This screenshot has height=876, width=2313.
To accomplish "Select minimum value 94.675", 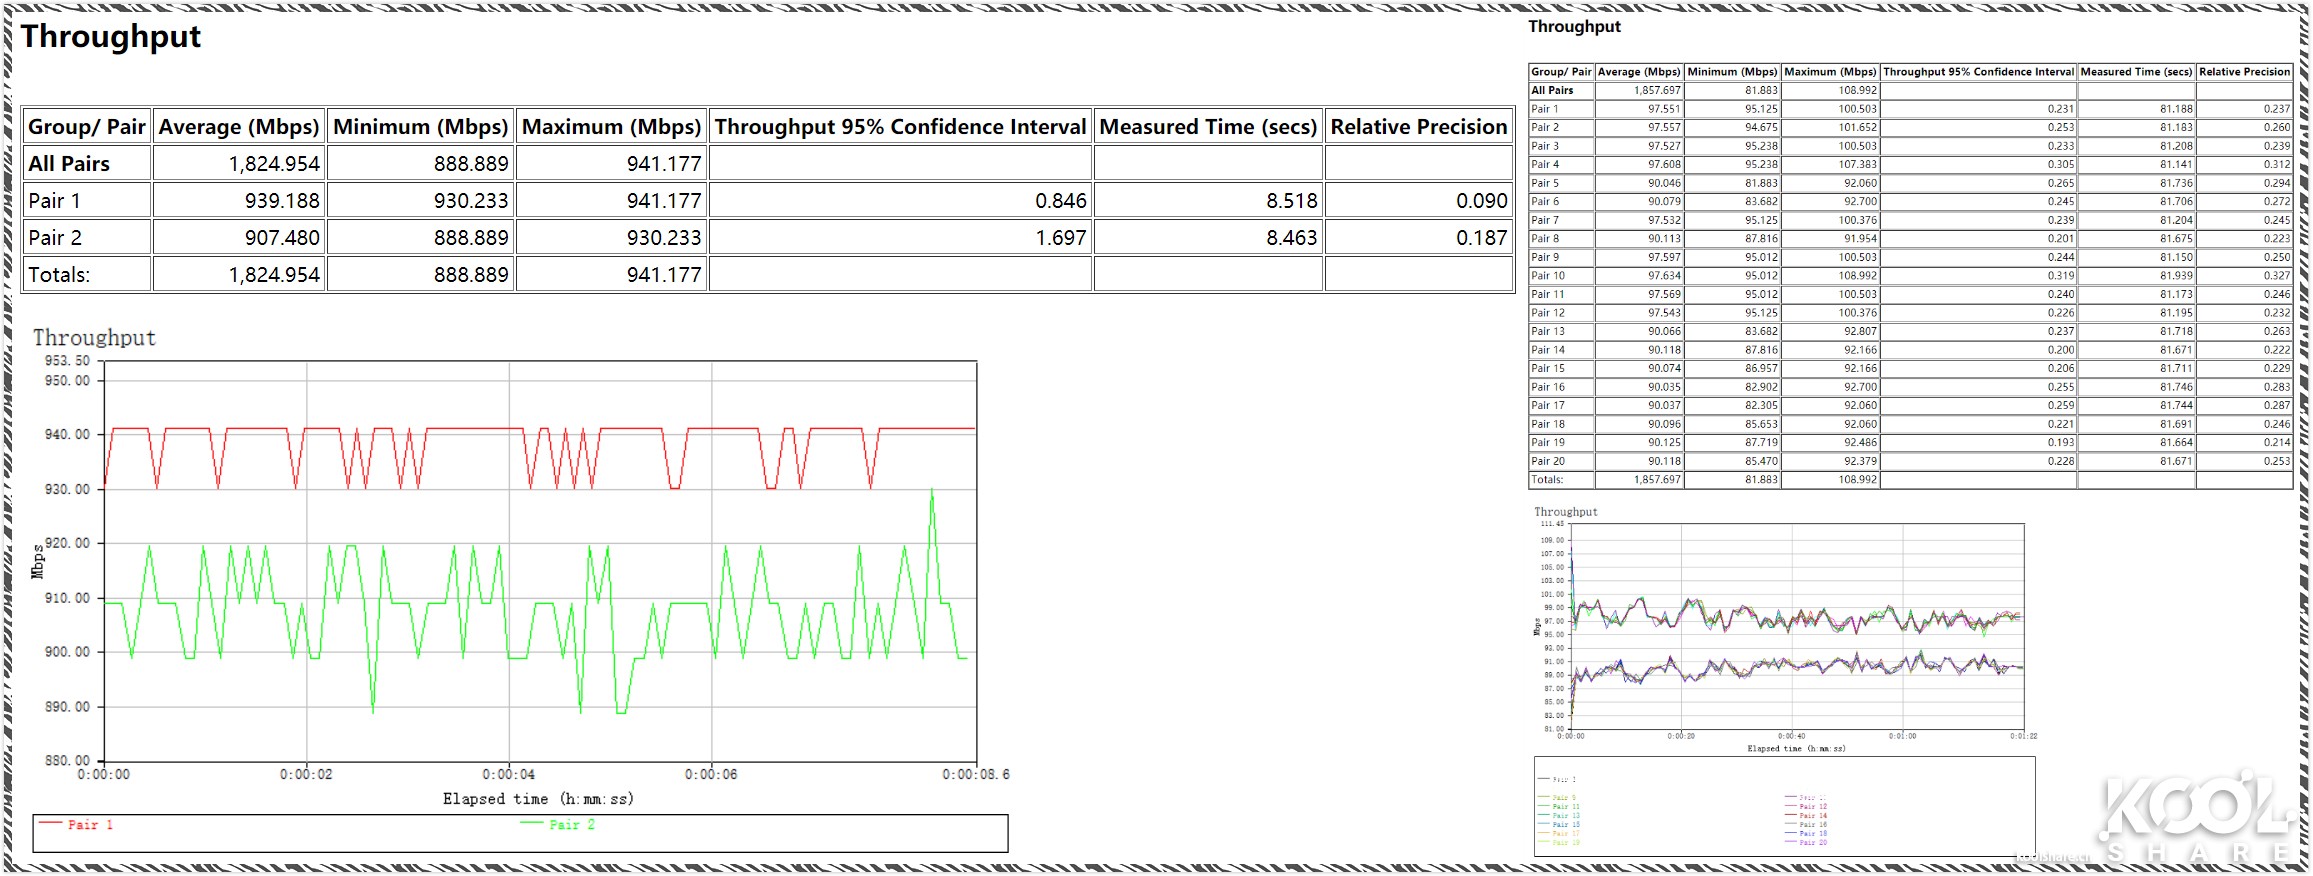I will (1761, 128).
